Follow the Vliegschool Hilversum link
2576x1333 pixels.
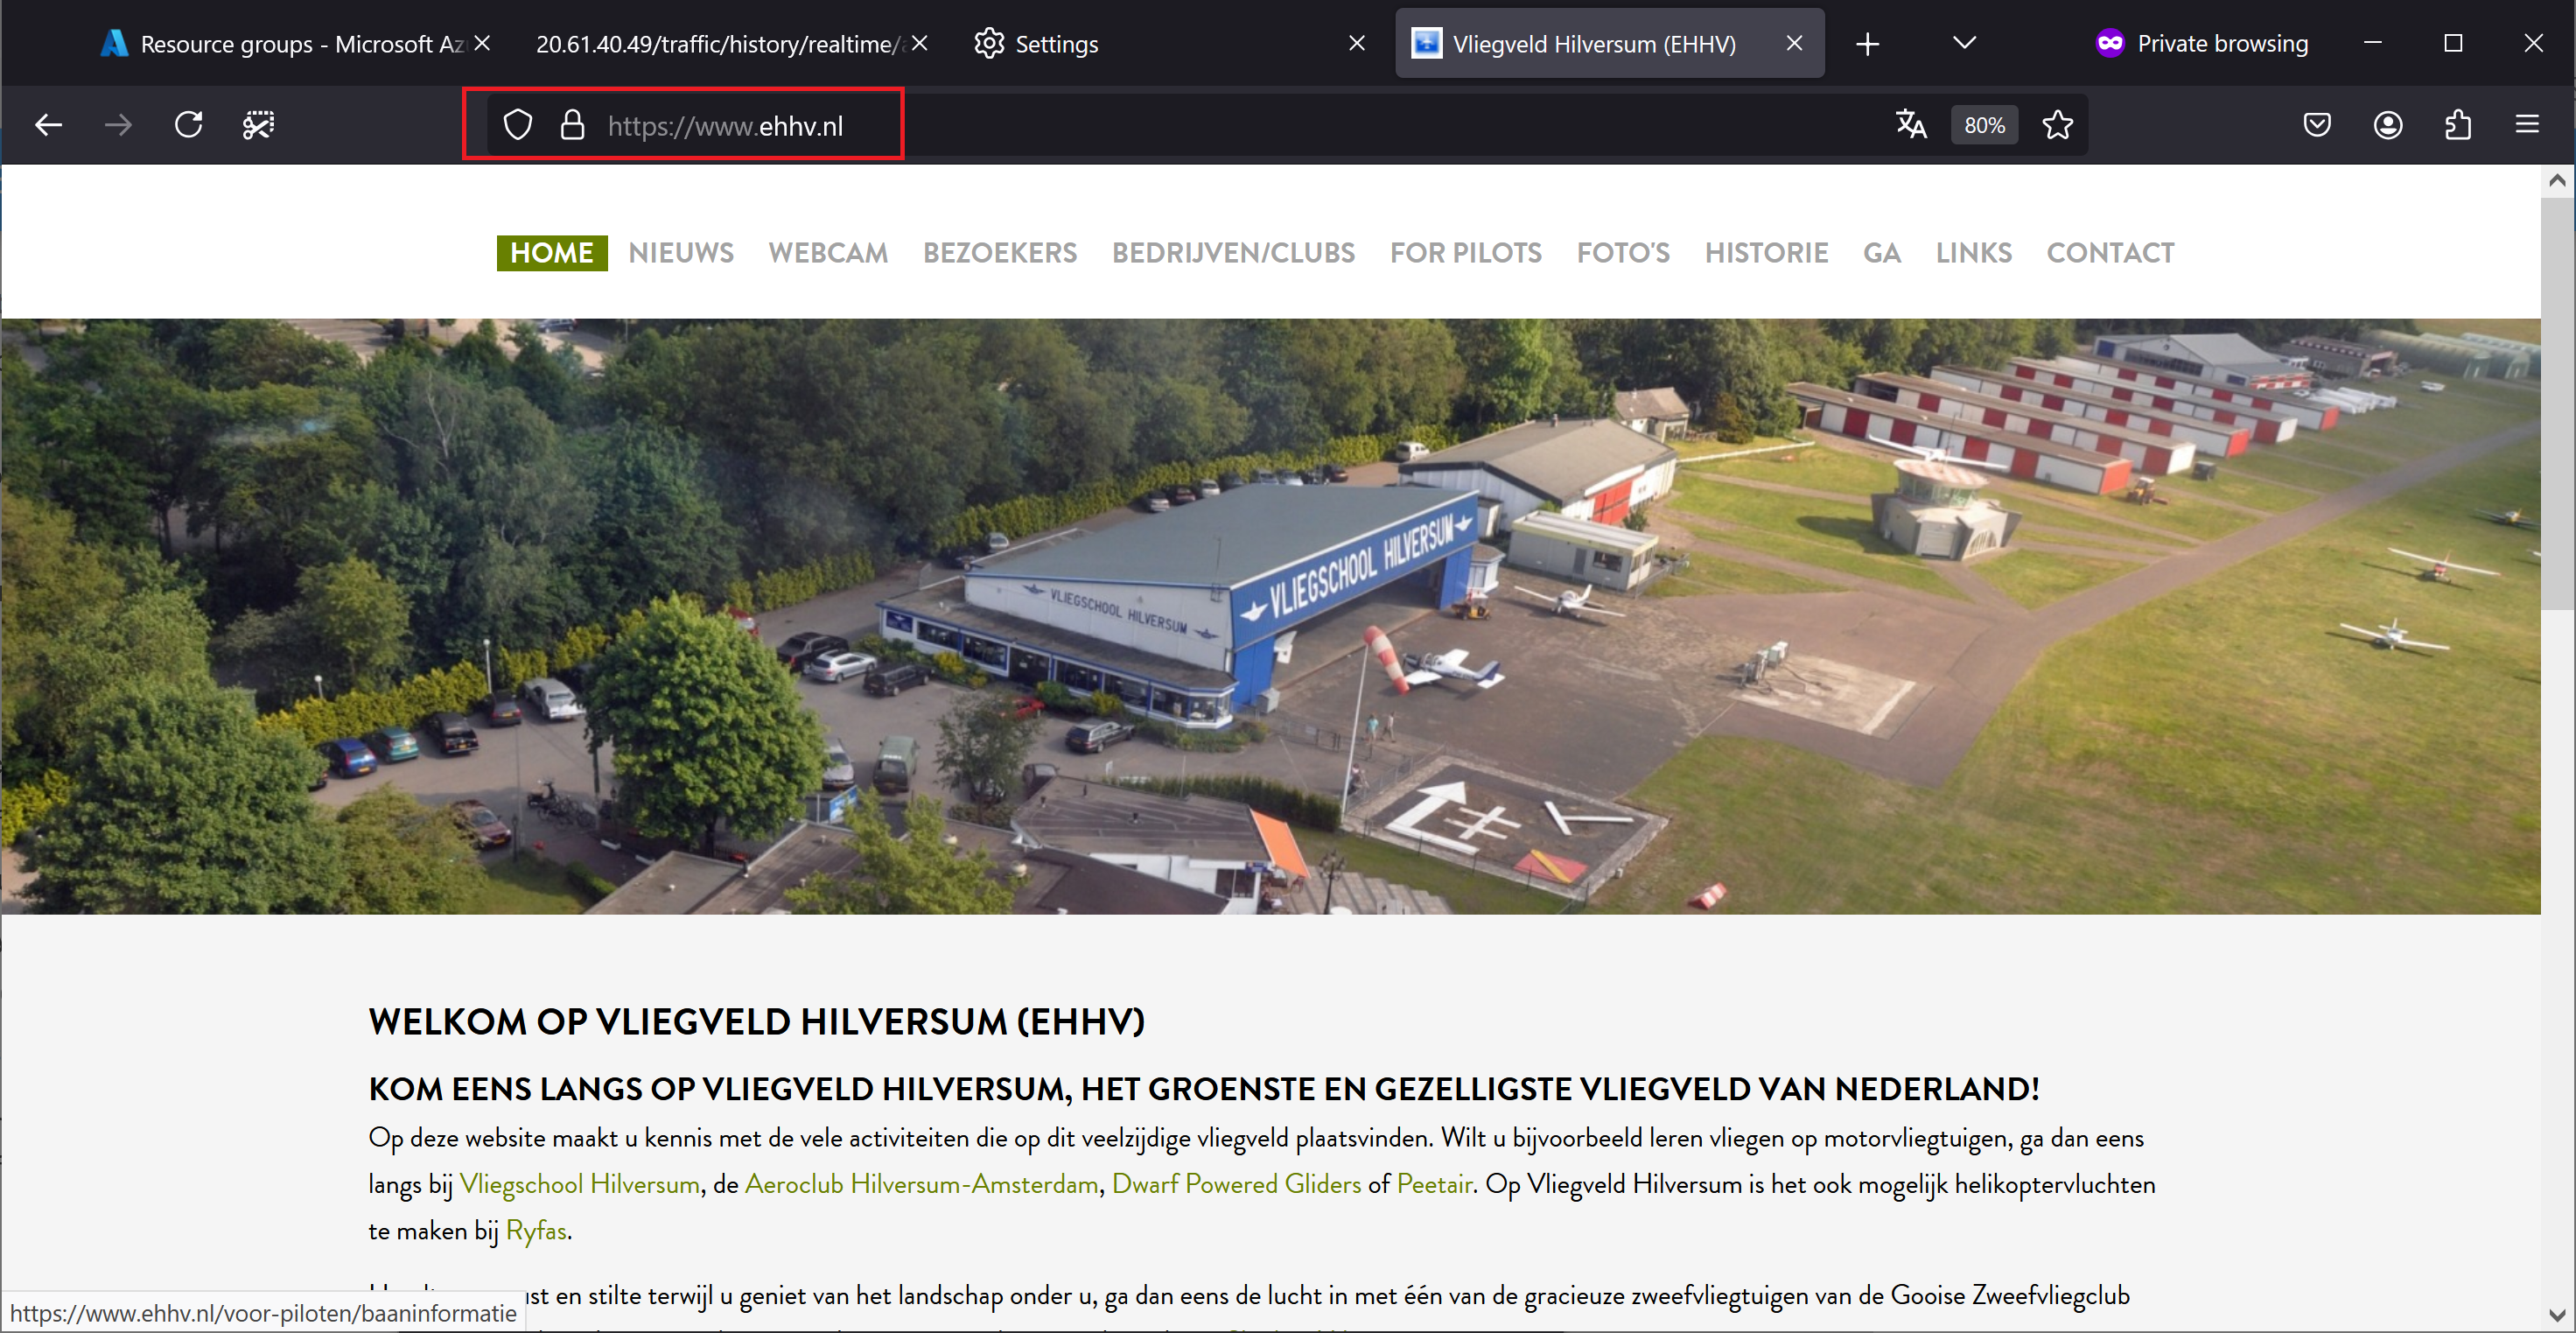579,1184
